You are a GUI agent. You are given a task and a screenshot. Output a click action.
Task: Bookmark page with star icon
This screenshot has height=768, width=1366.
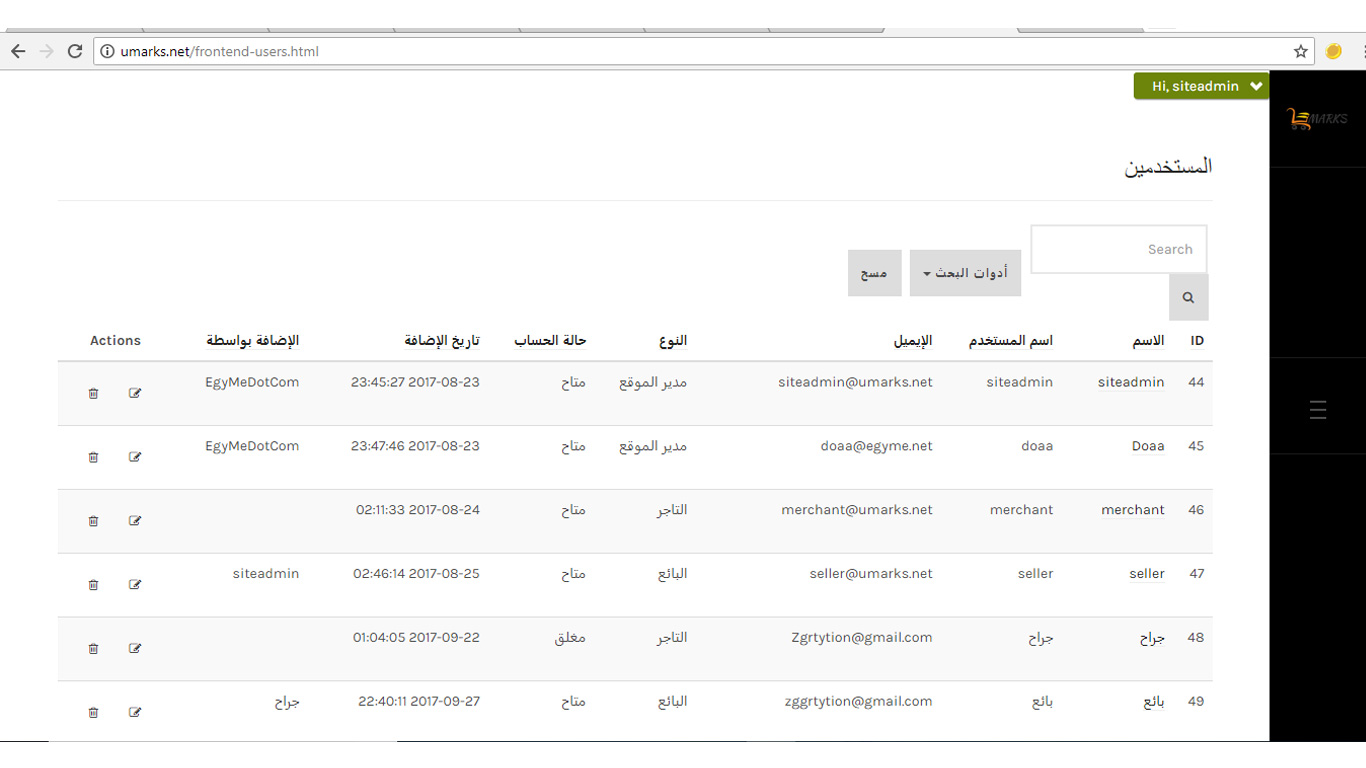1300,51
